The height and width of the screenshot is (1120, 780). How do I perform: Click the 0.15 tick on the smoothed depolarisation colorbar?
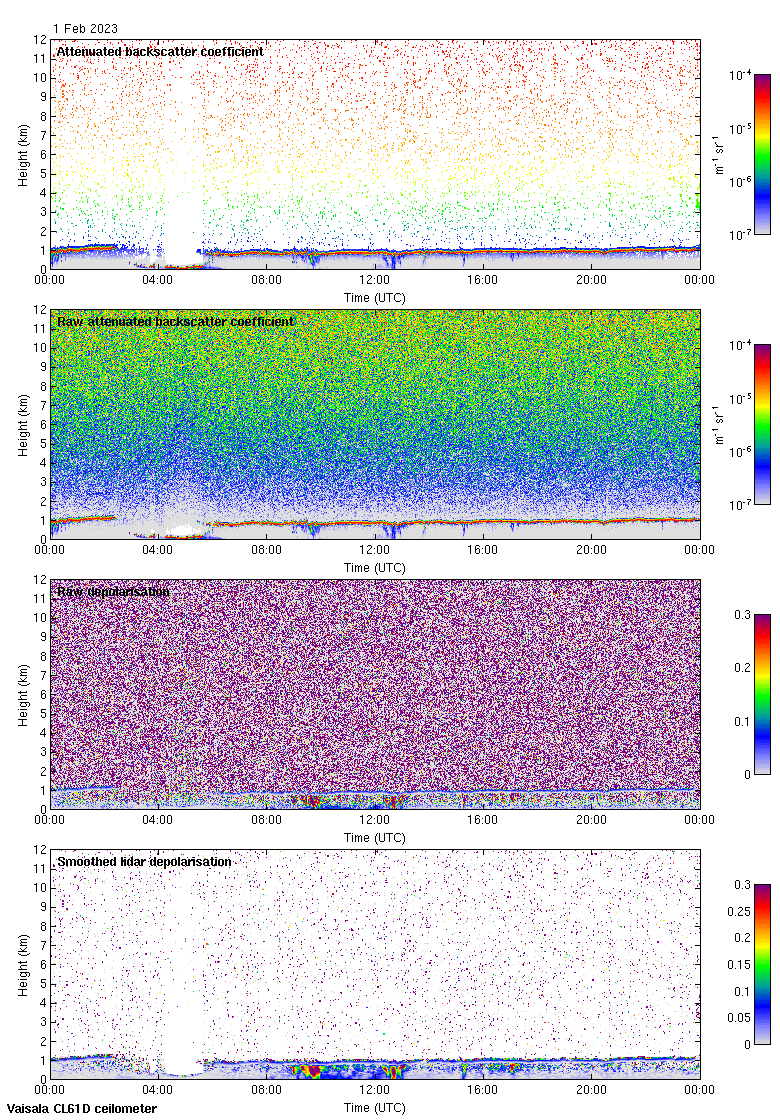tap(739, 965)
